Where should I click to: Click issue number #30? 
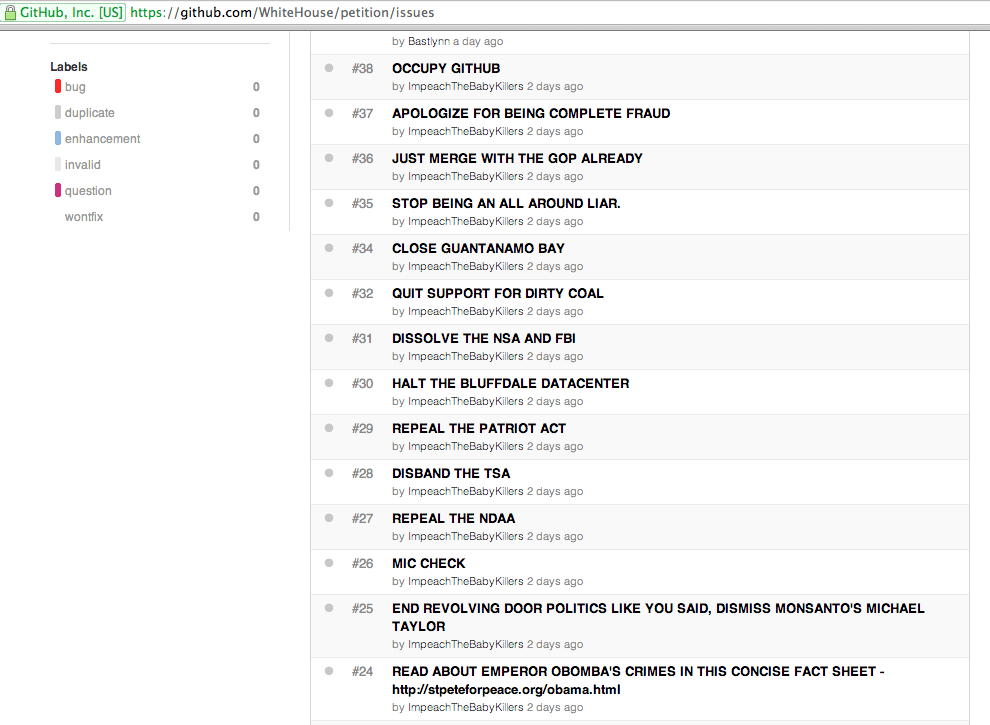pos(362,383)
